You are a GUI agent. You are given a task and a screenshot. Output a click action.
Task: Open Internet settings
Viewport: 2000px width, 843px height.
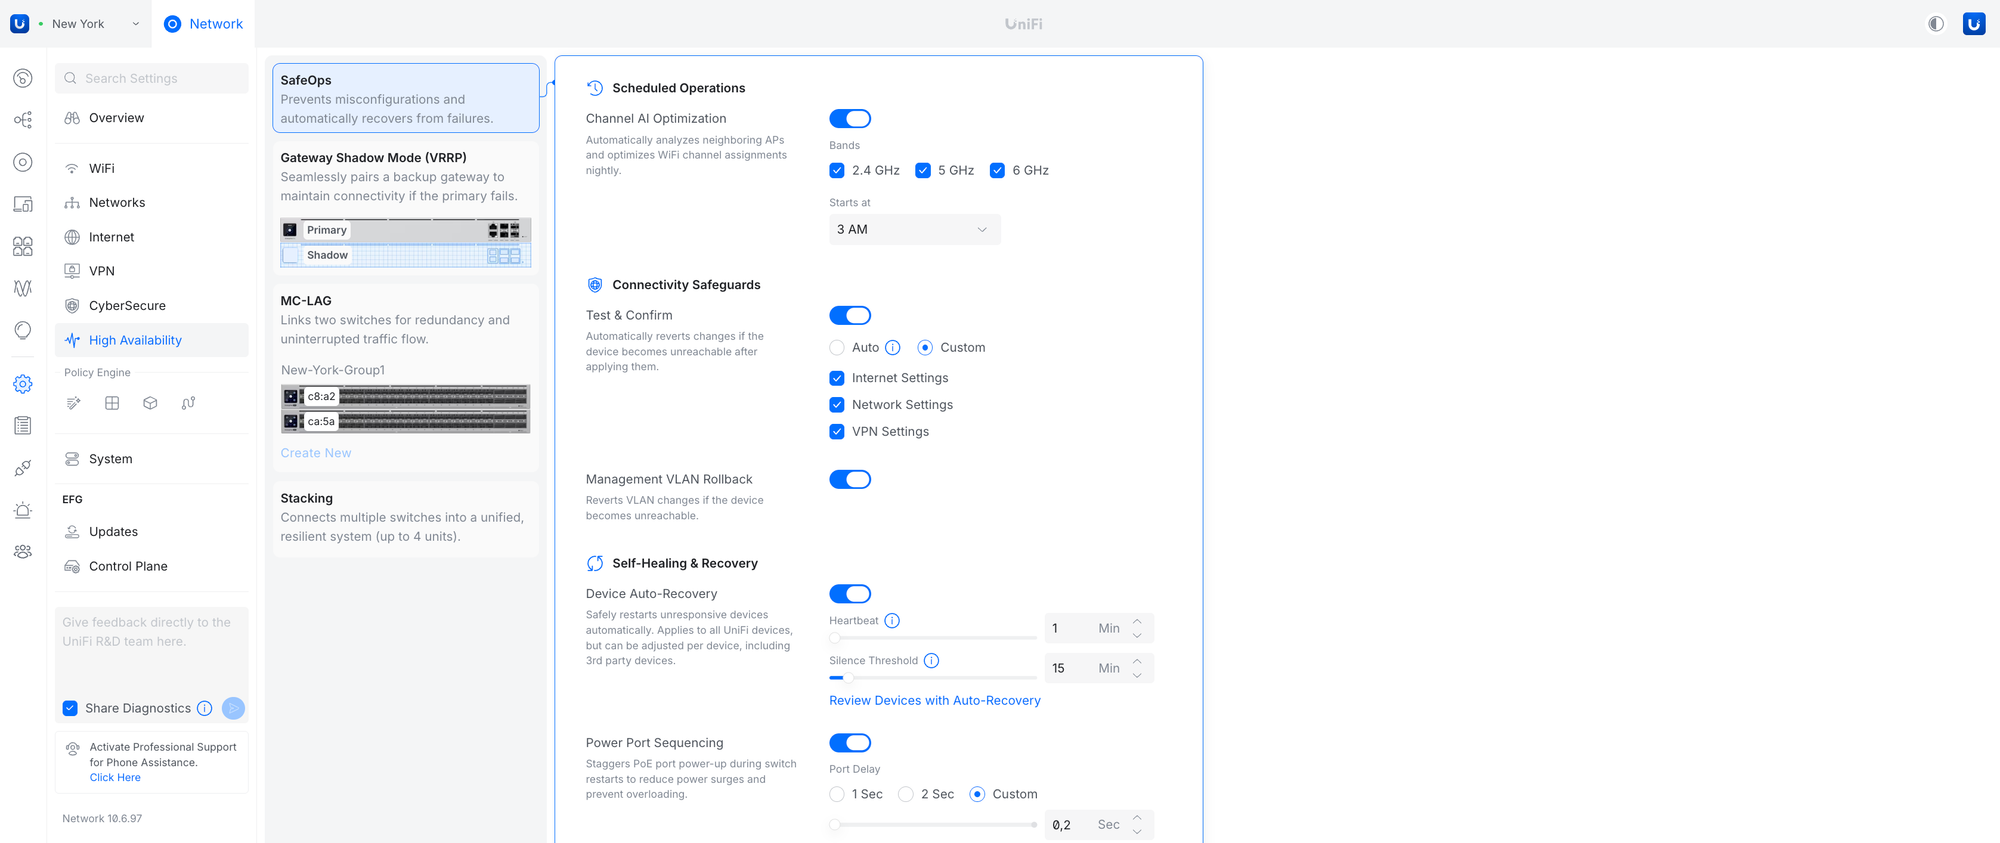152,237
